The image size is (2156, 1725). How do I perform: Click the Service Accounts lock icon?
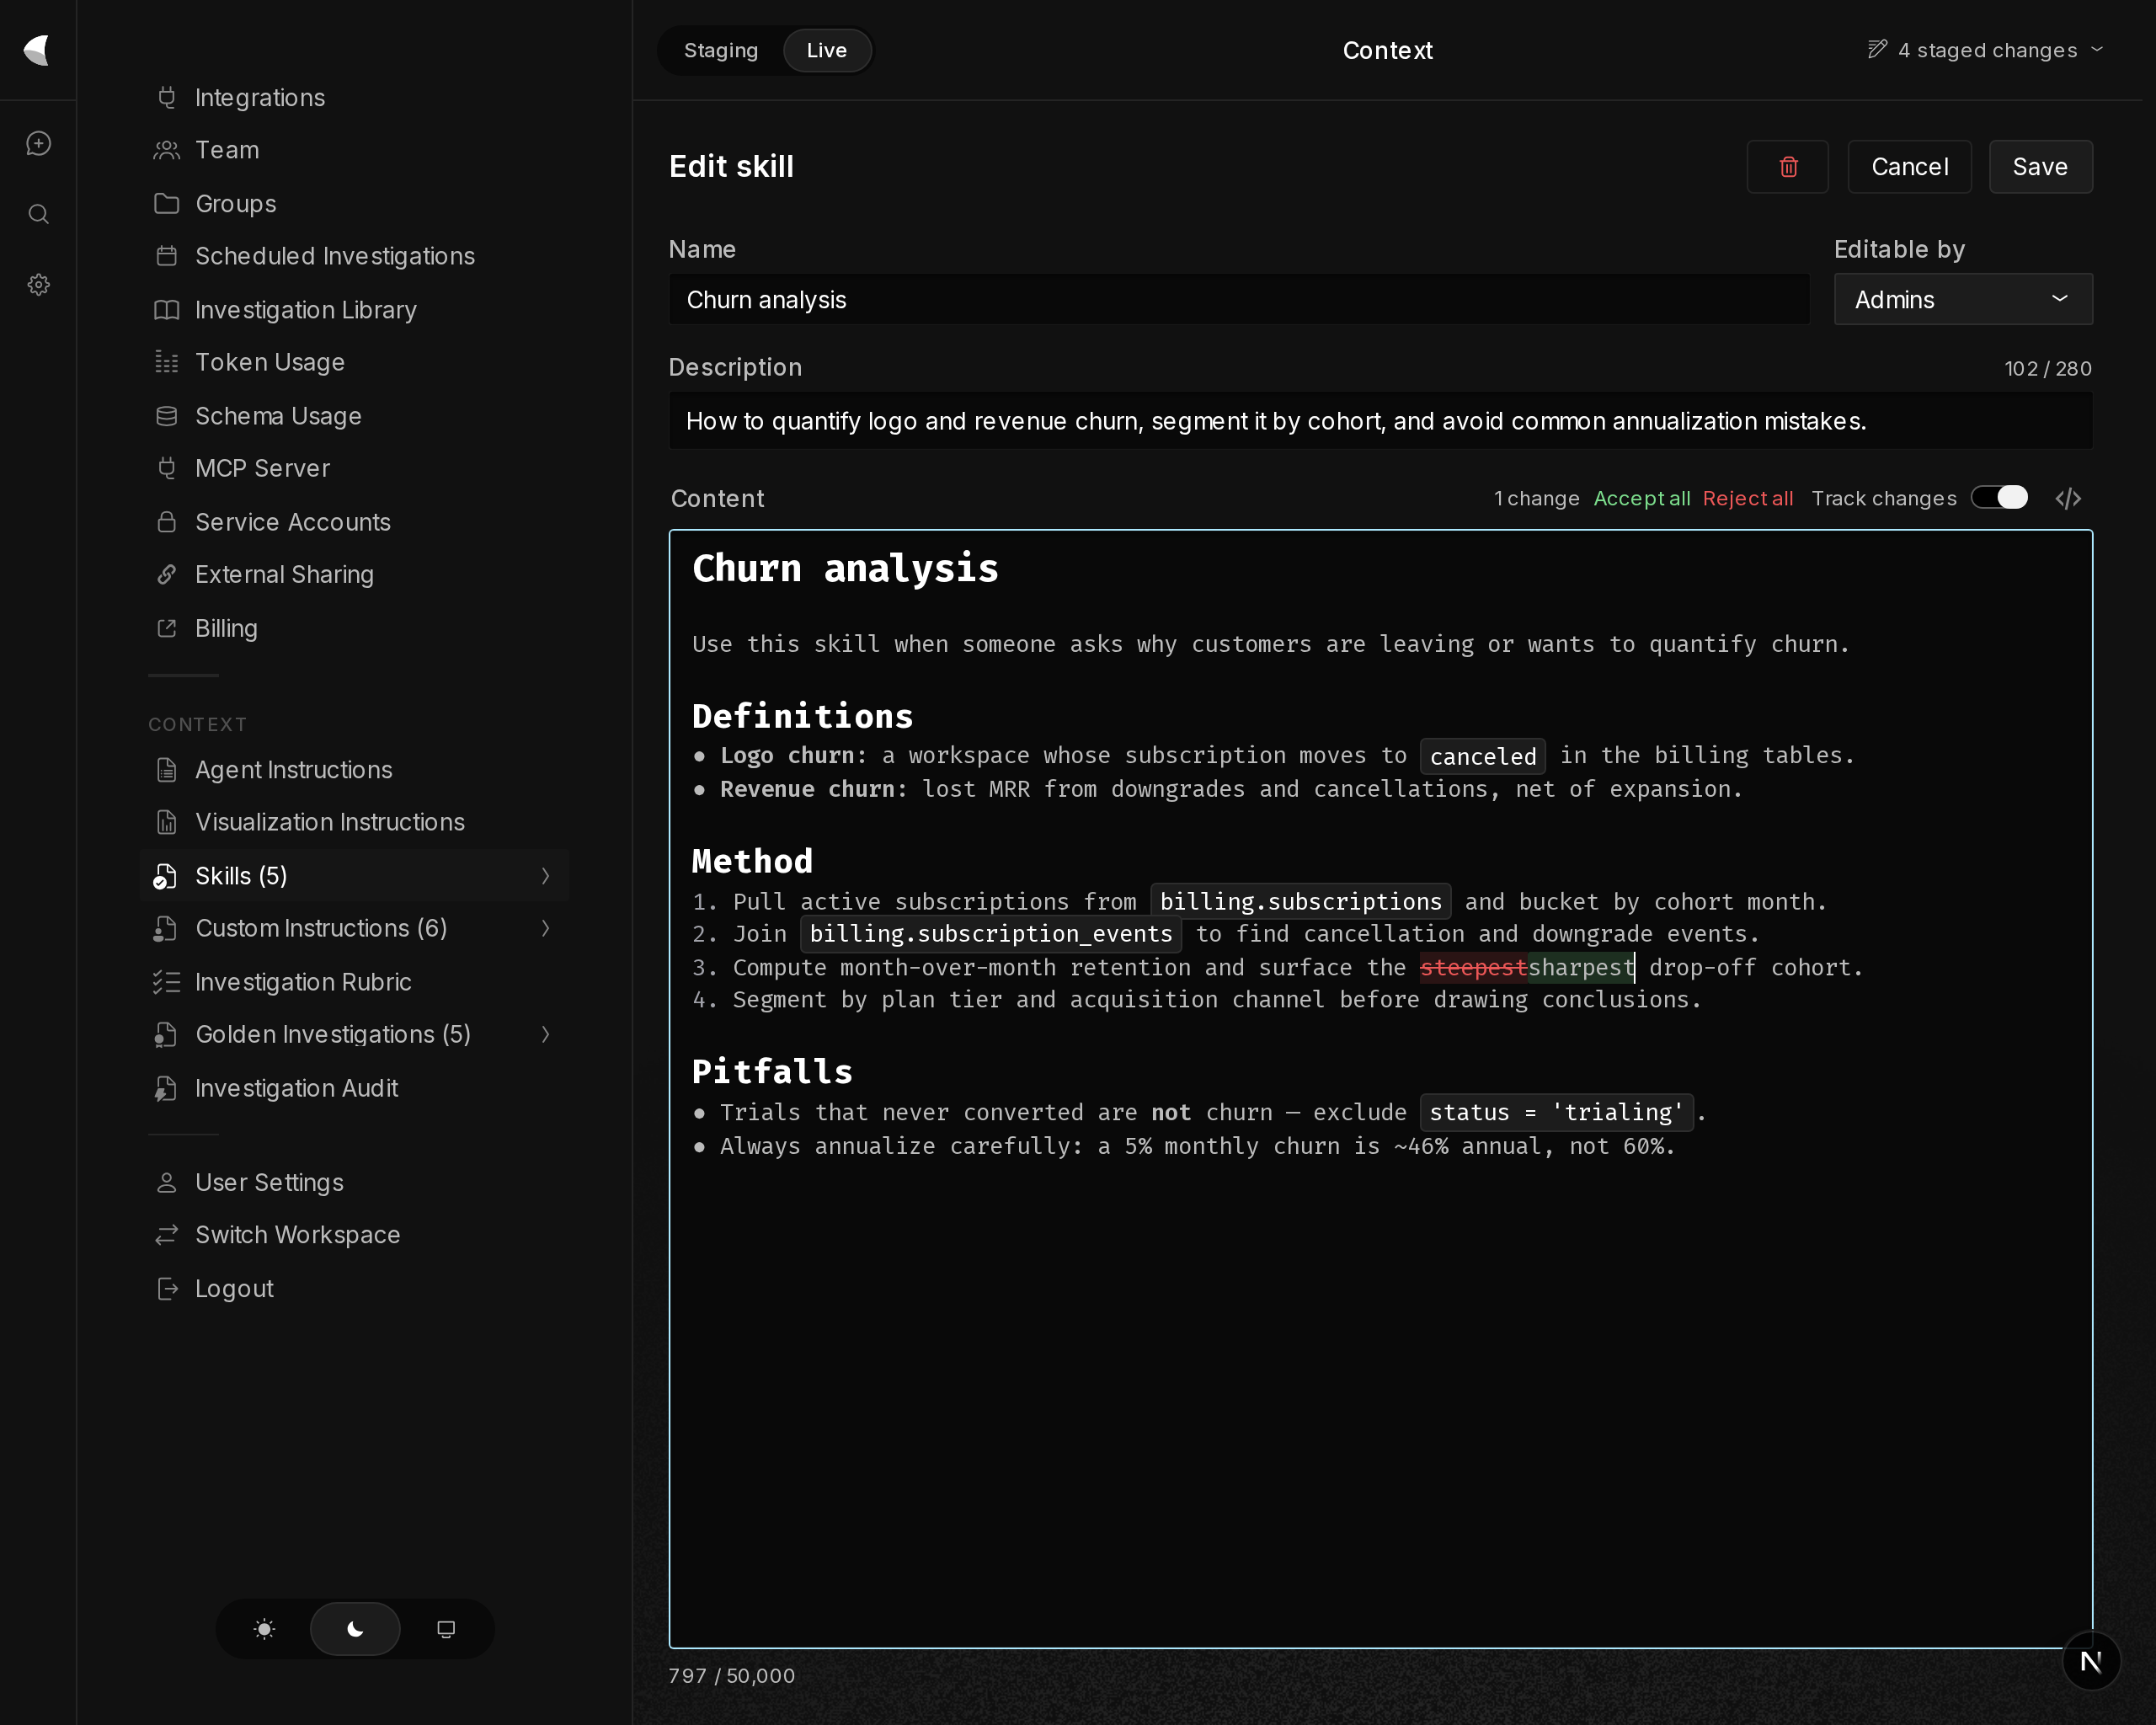pyautogui.click(x=167, y=522)
